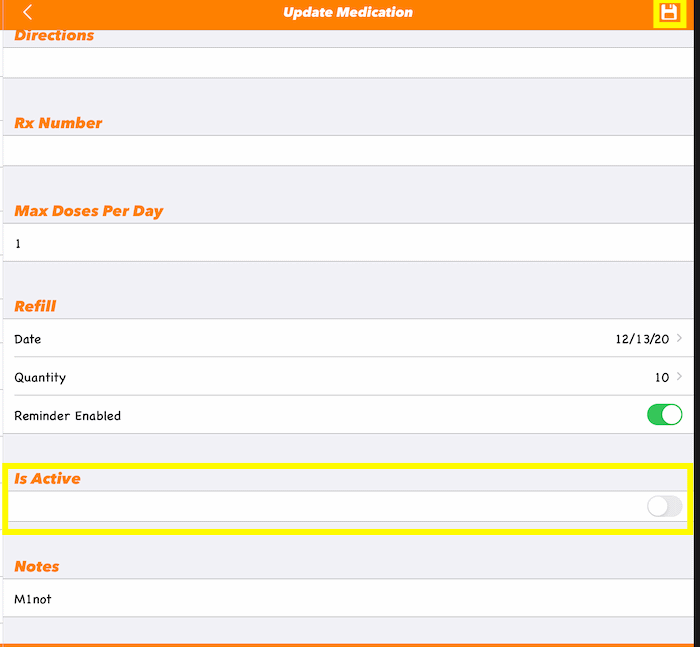Viewport: 700px width, 647px height.
Task: Open the refill Date picker chevron
Action: (x=679, y=338)
